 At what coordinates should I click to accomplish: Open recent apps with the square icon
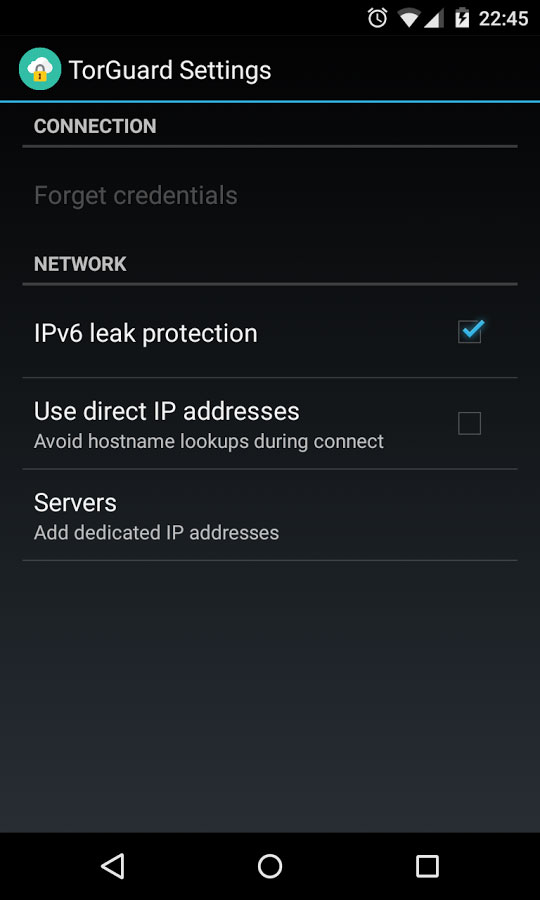click(x=427, y=866)
